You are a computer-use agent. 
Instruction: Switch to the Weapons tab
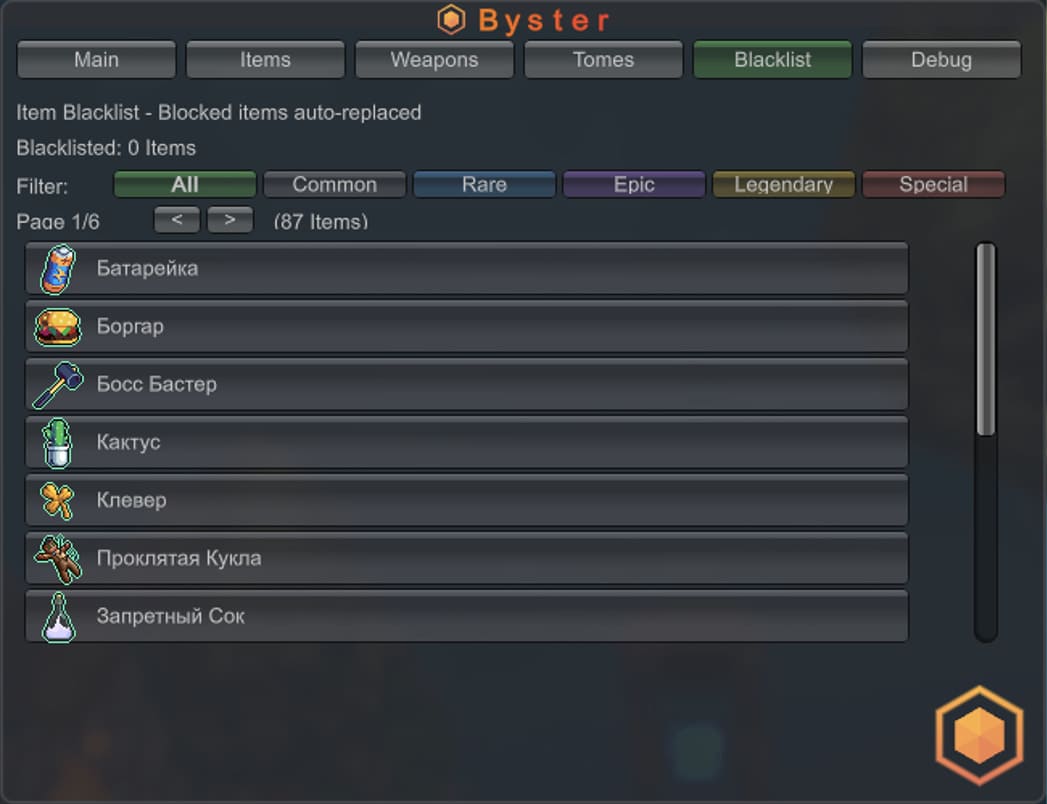pyautogui.click(x=434, y=59)
